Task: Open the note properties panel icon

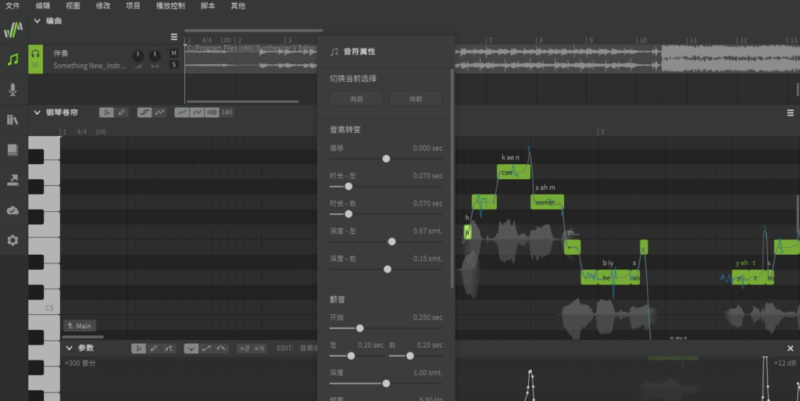Action: (x=13, y=59)
